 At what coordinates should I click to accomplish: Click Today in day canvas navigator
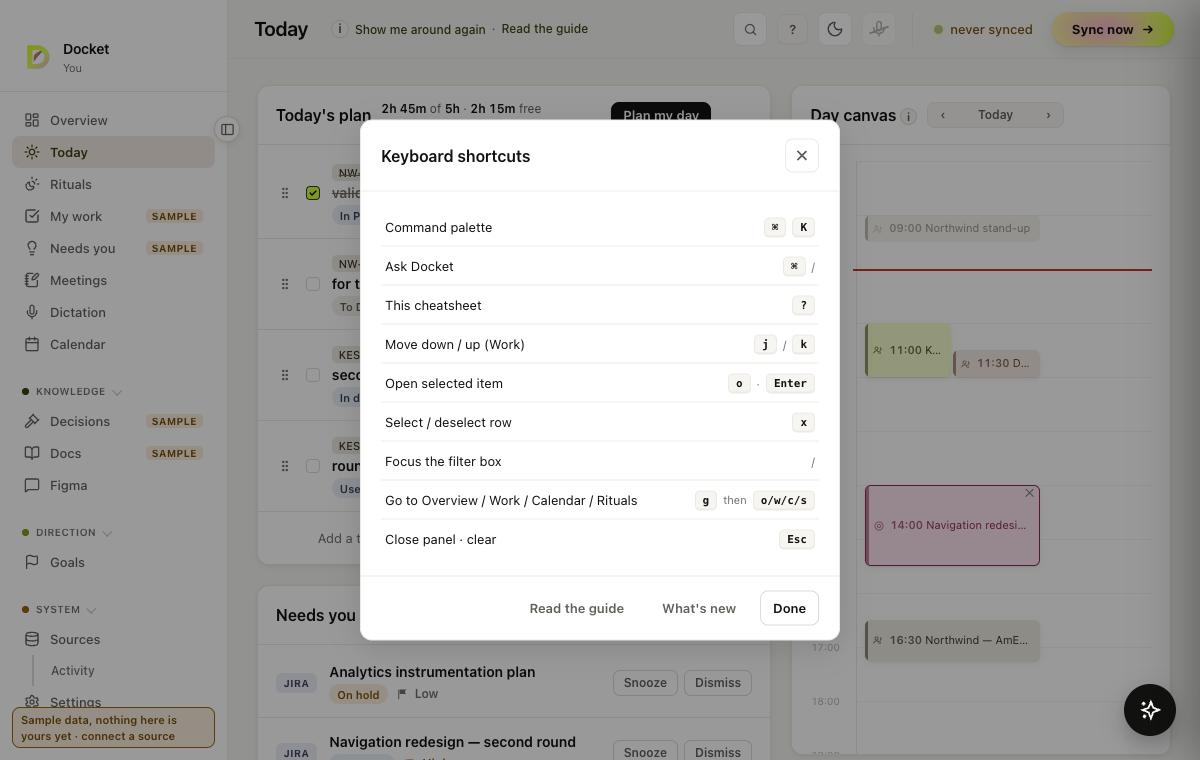995,115
